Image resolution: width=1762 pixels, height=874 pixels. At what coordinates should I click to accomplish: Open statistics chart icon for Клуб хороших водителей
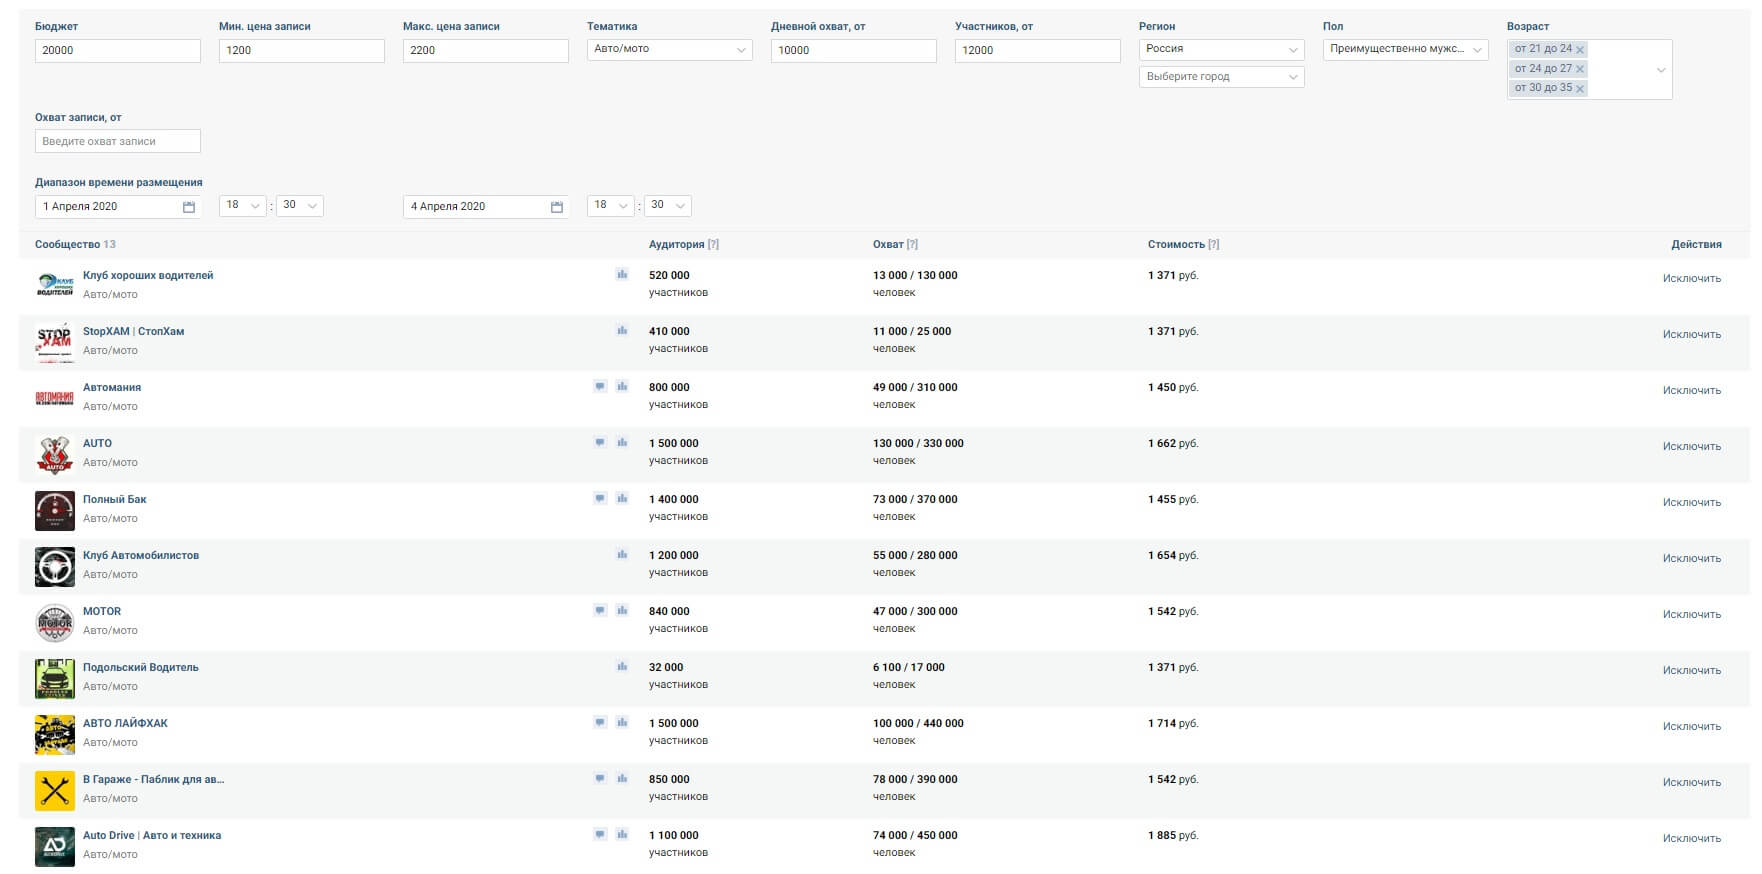coord(622,274)
